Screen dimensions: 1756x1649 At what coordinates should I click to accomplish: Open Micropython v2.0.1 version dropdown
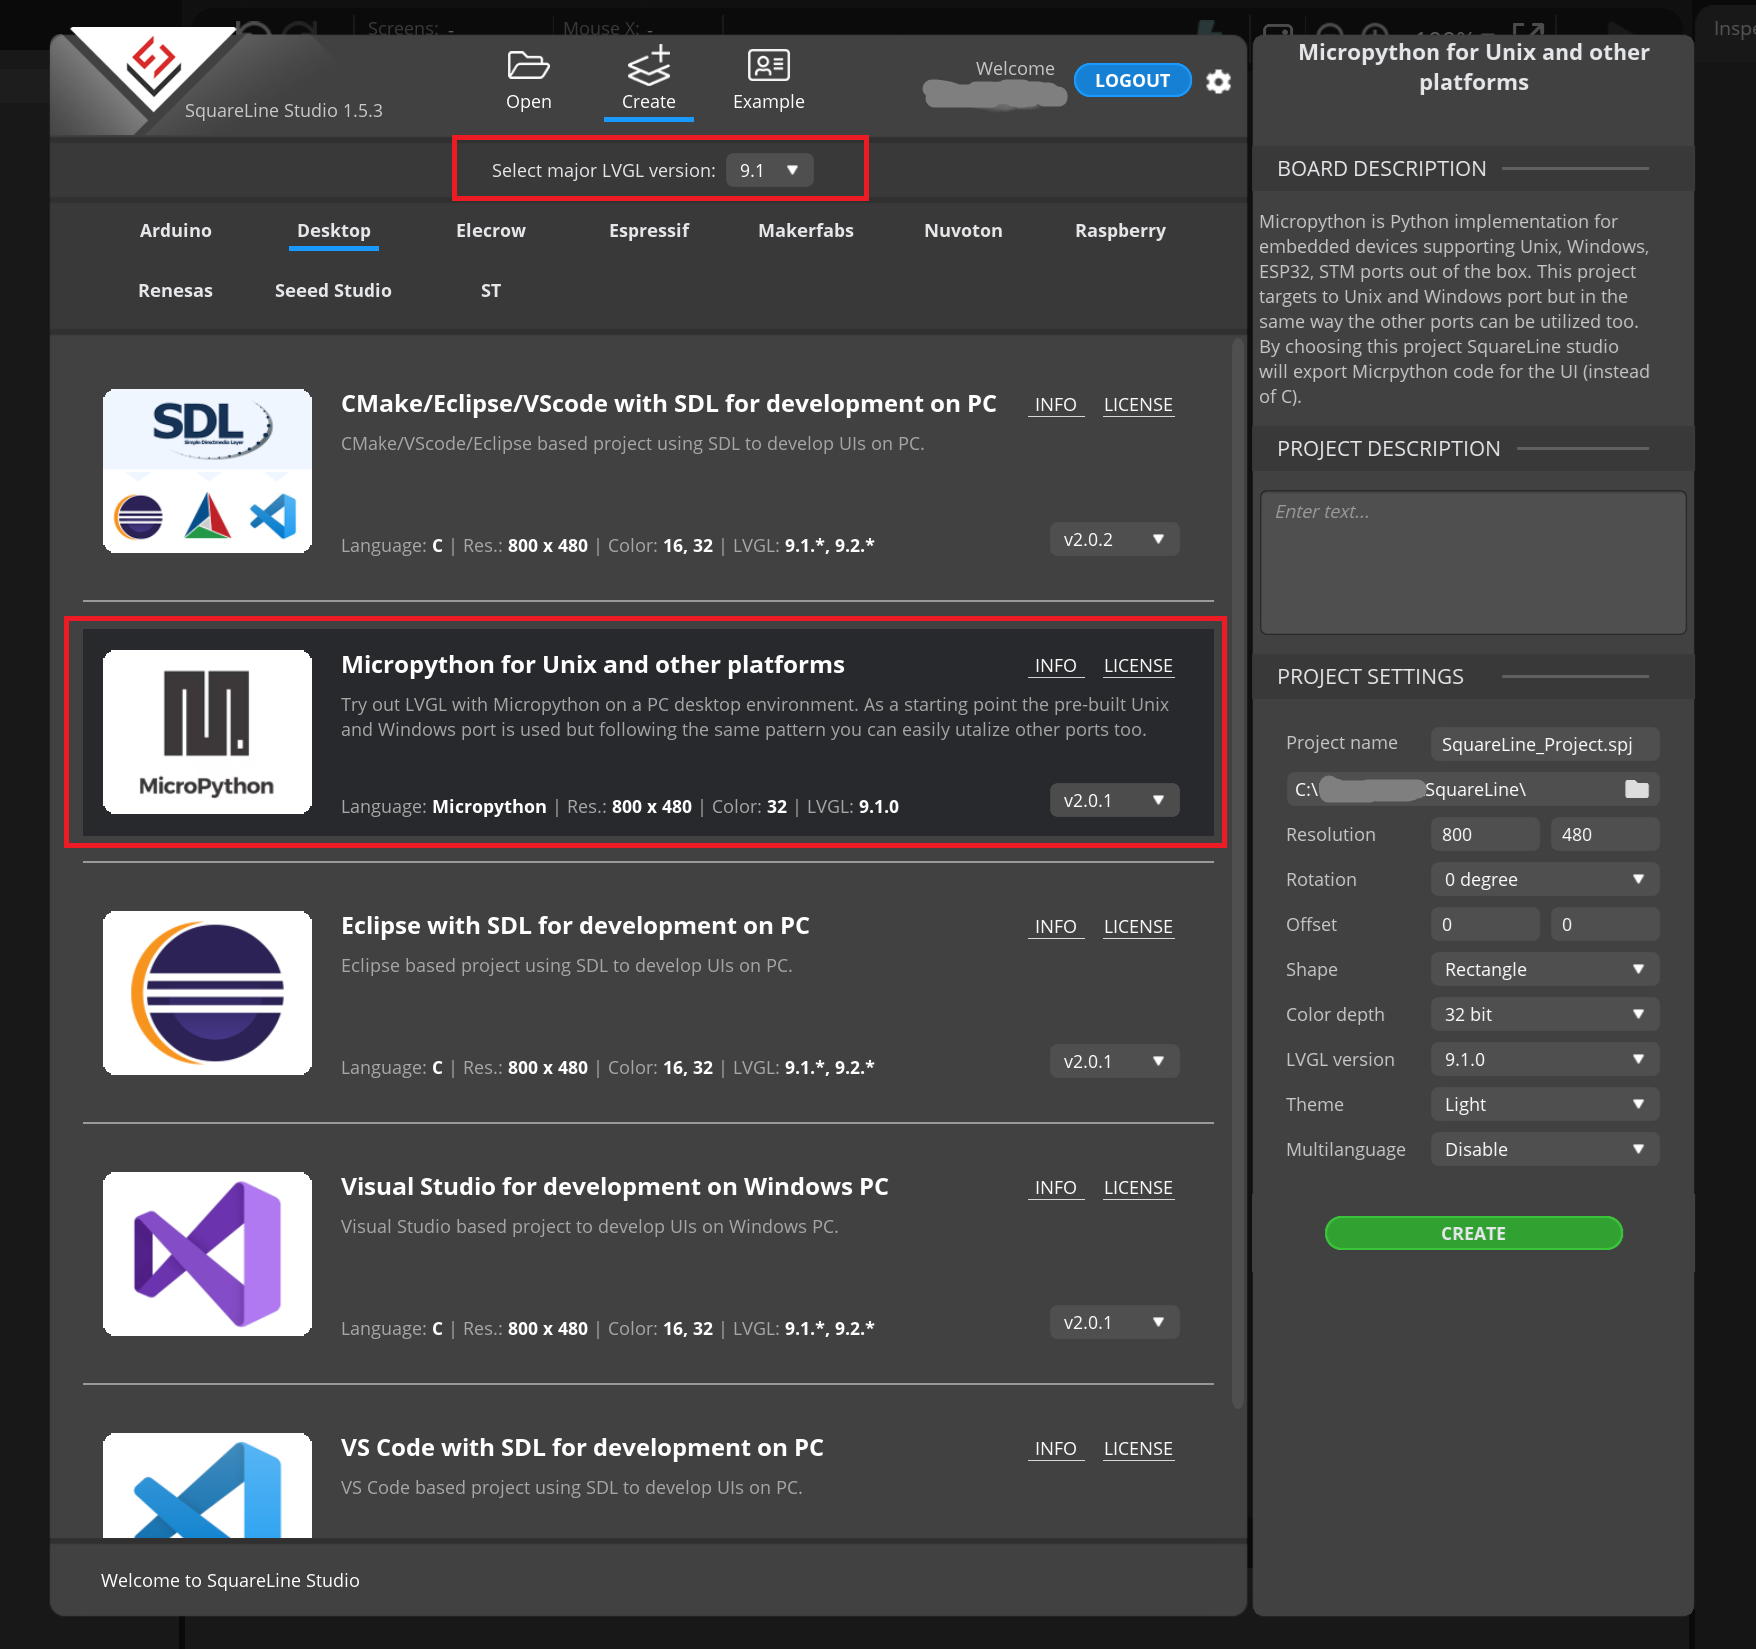[1114, 800]
